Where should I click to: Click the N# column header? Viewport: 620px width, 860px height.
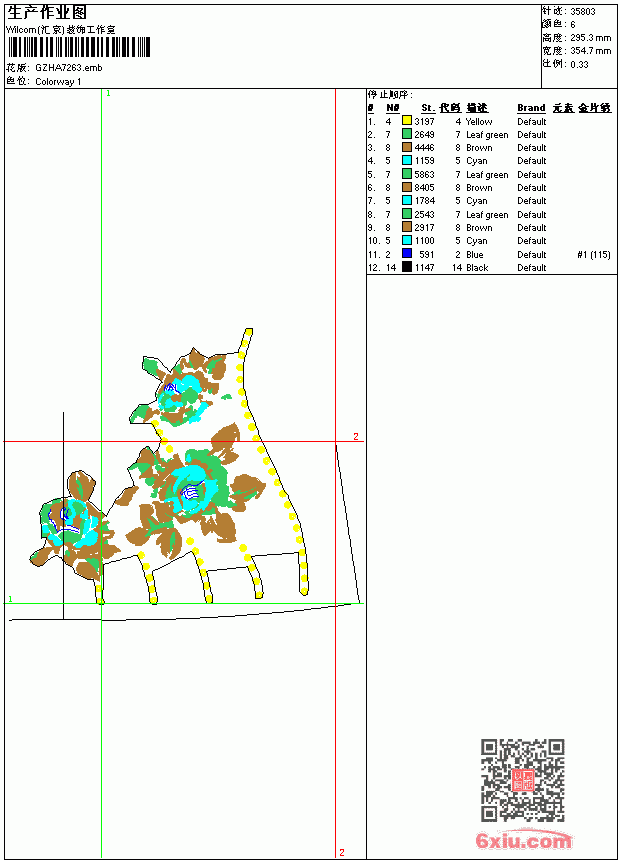point(392,108)
